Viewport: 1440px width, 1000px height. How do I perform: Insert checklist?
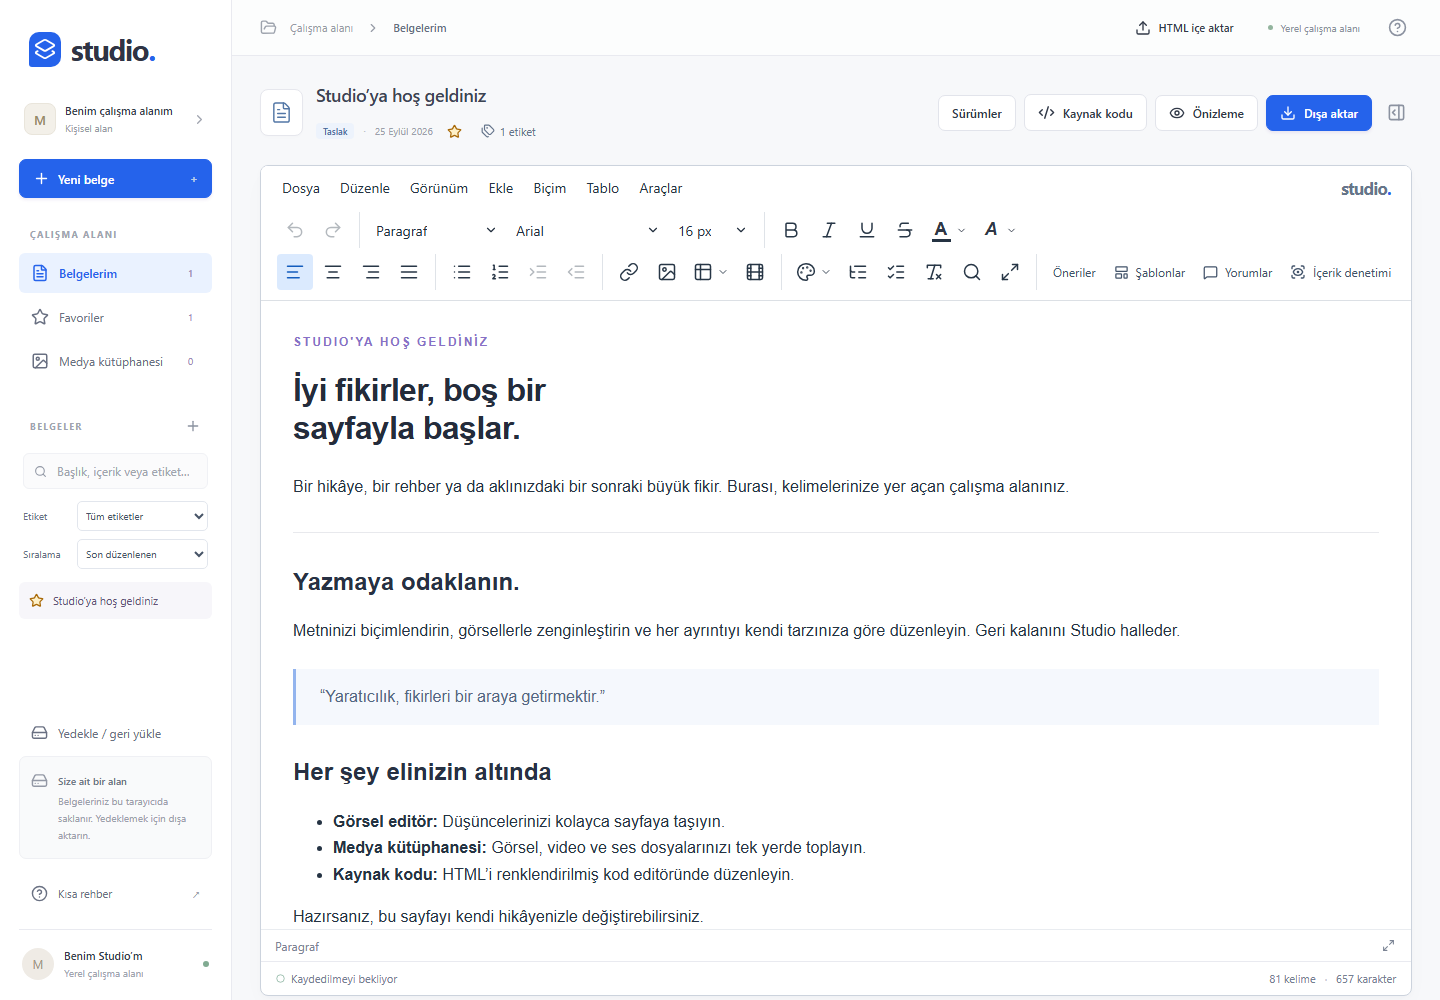(x=896, y=272)
